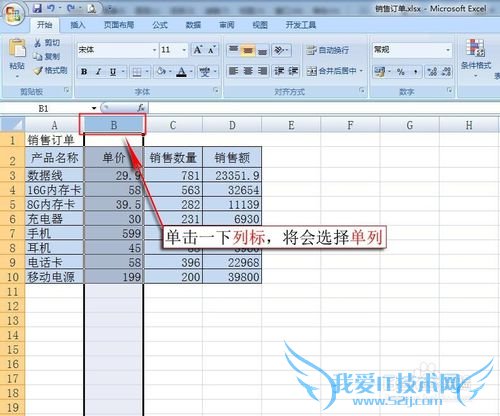
Task: Toggle underline formatting
Action: tap(113, 71)
